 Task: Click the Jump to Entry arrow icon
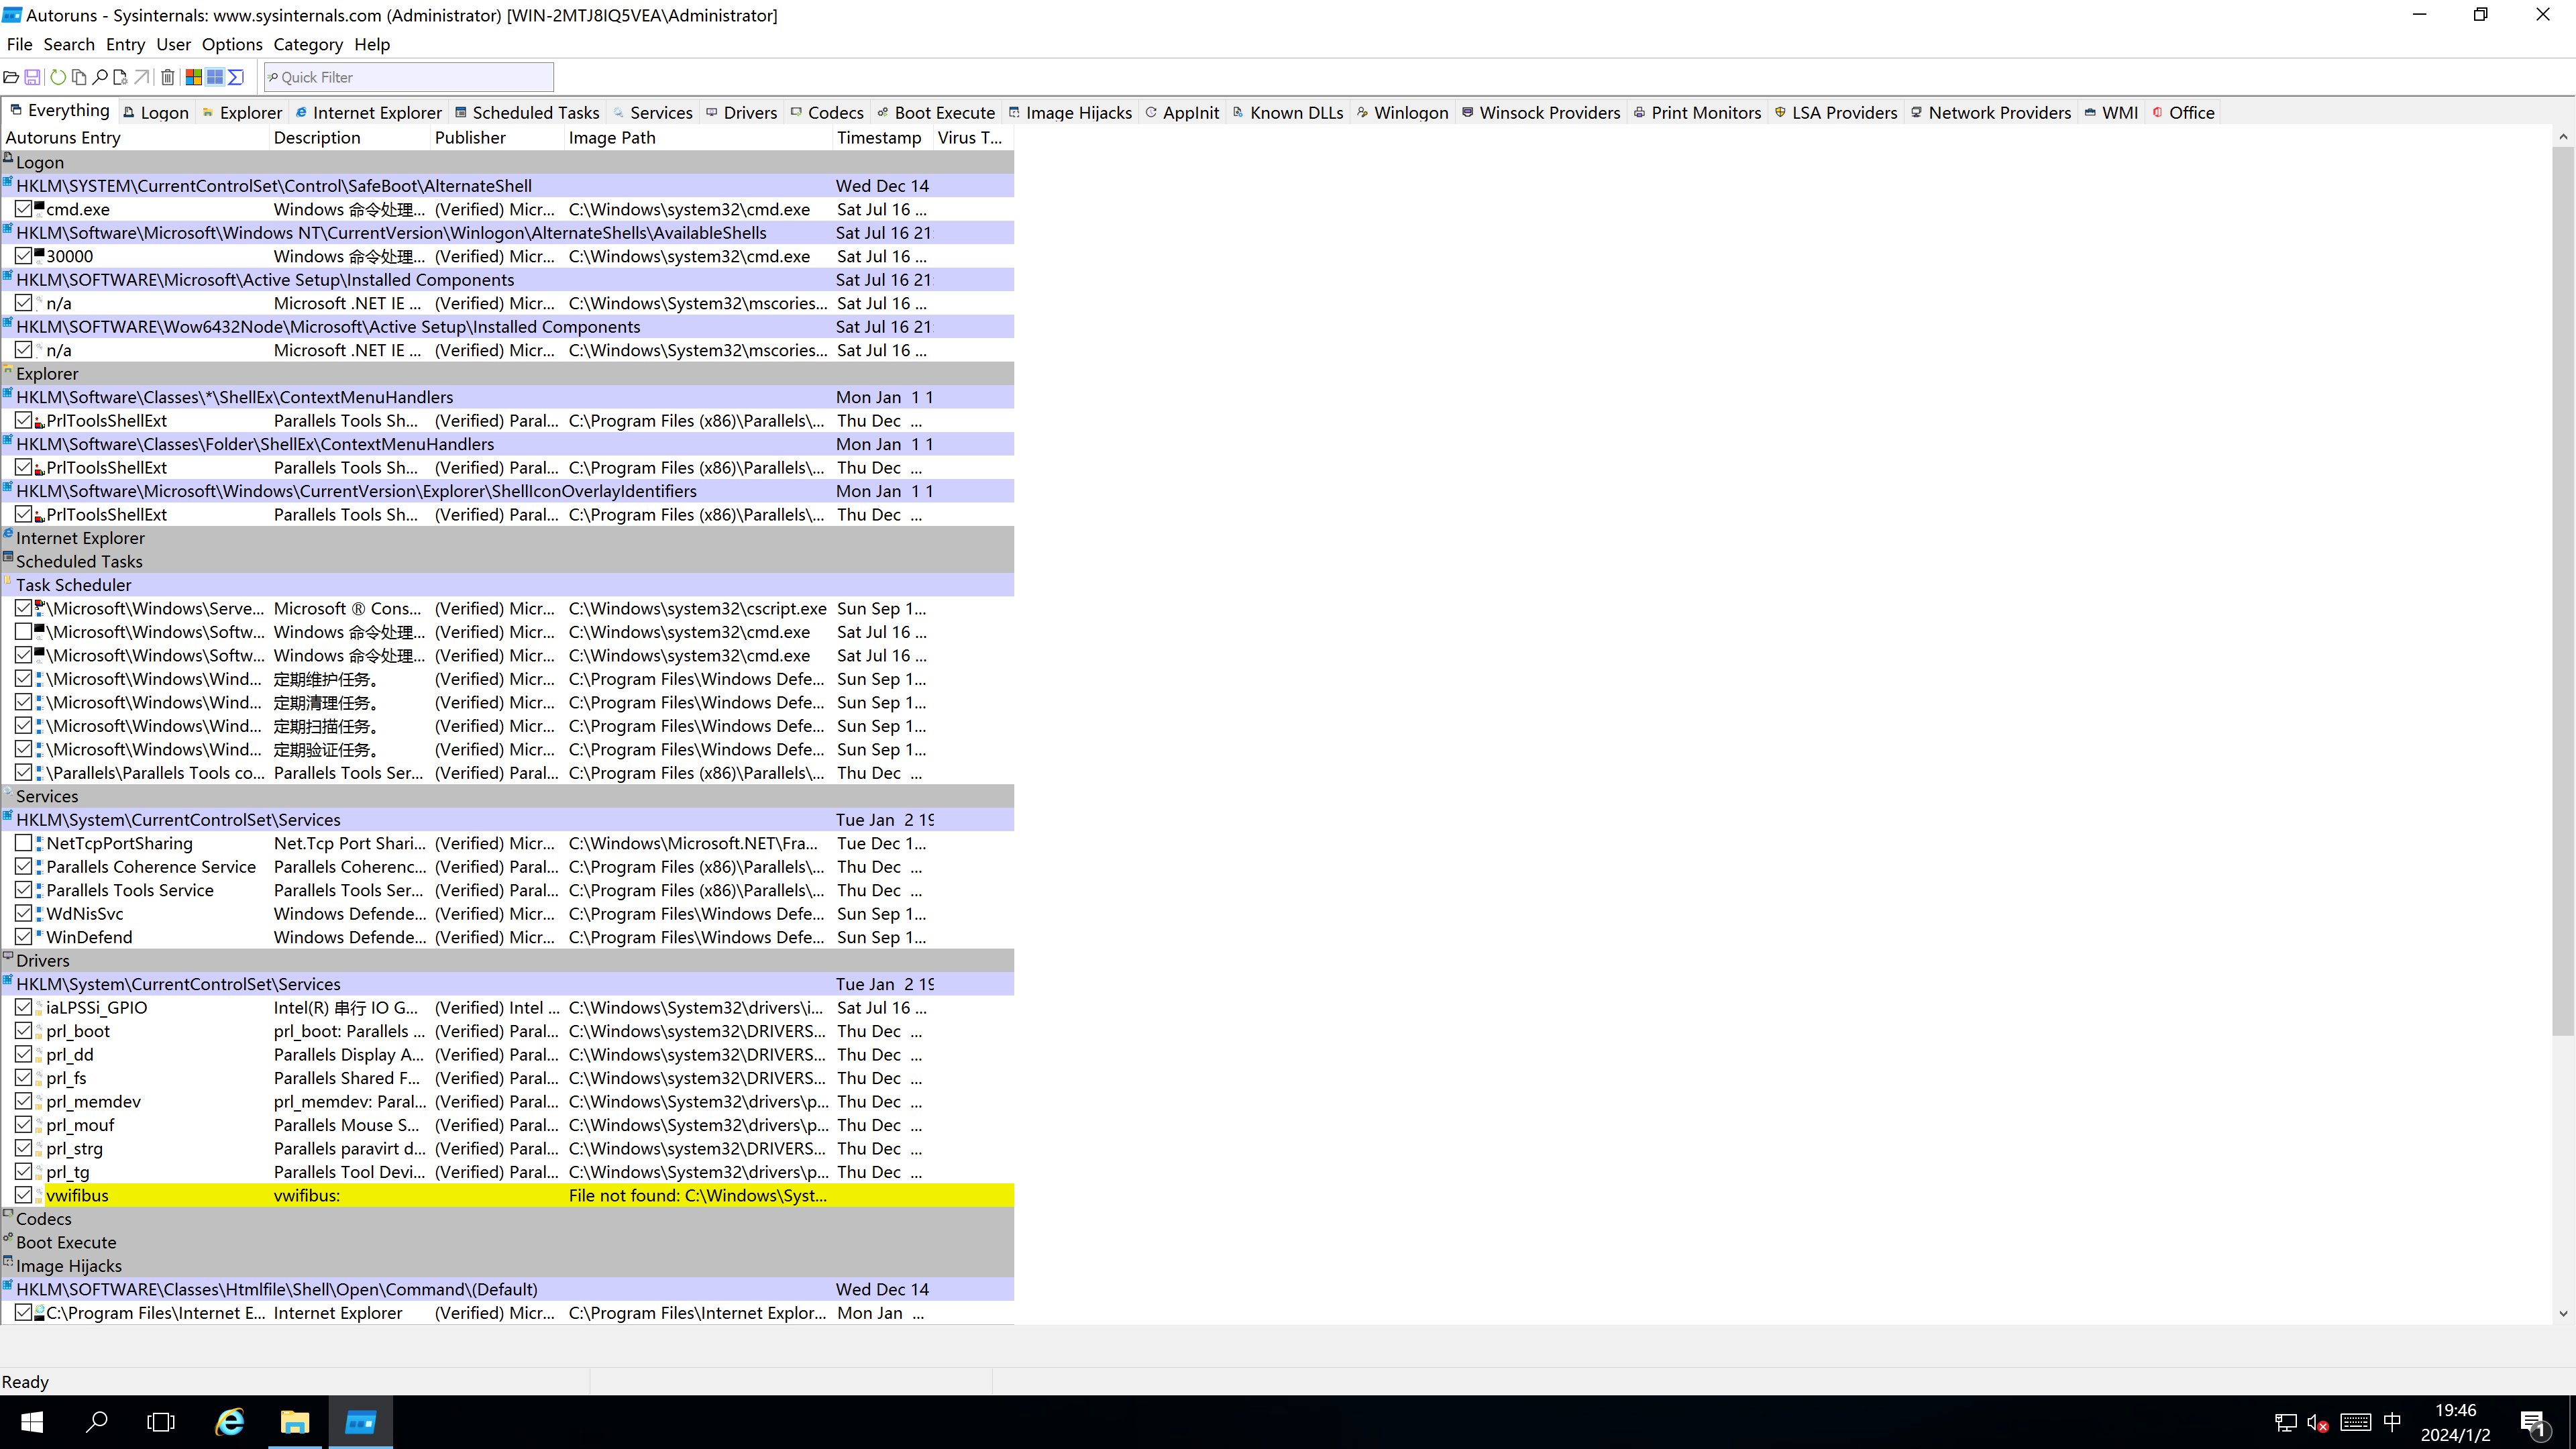coord(142,77)
